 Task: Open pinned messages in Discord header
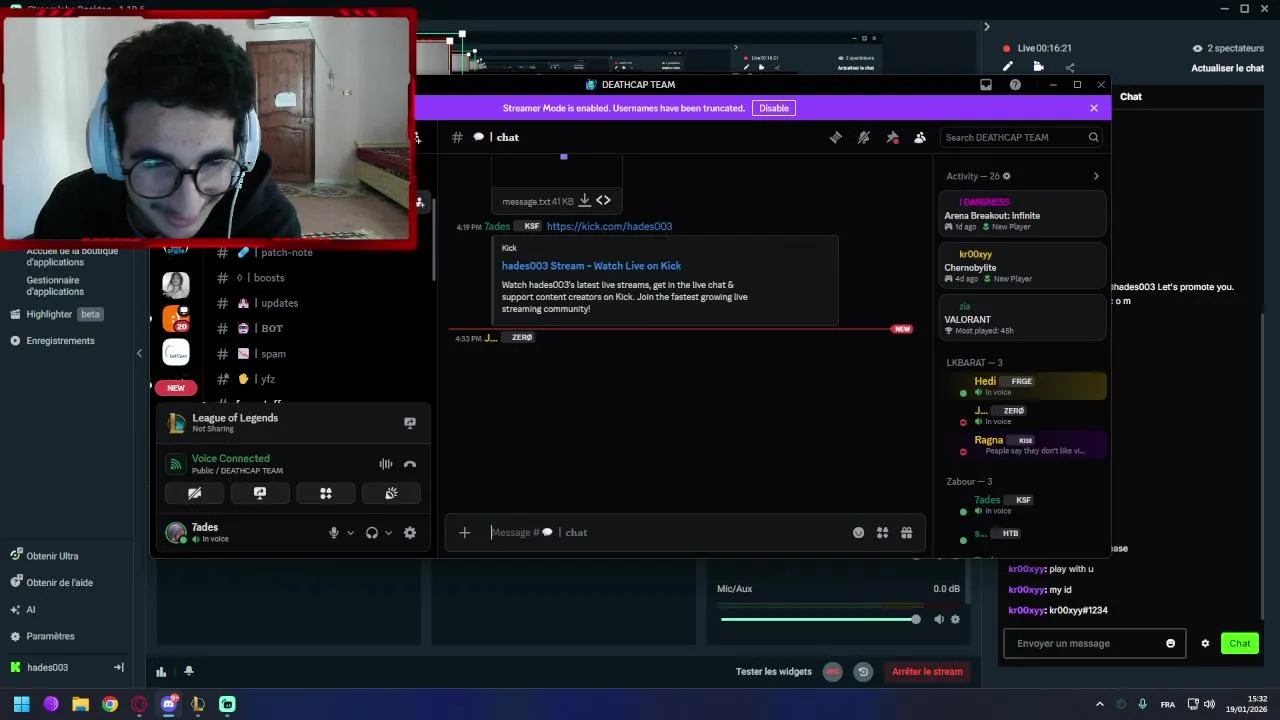coord(892,137)
